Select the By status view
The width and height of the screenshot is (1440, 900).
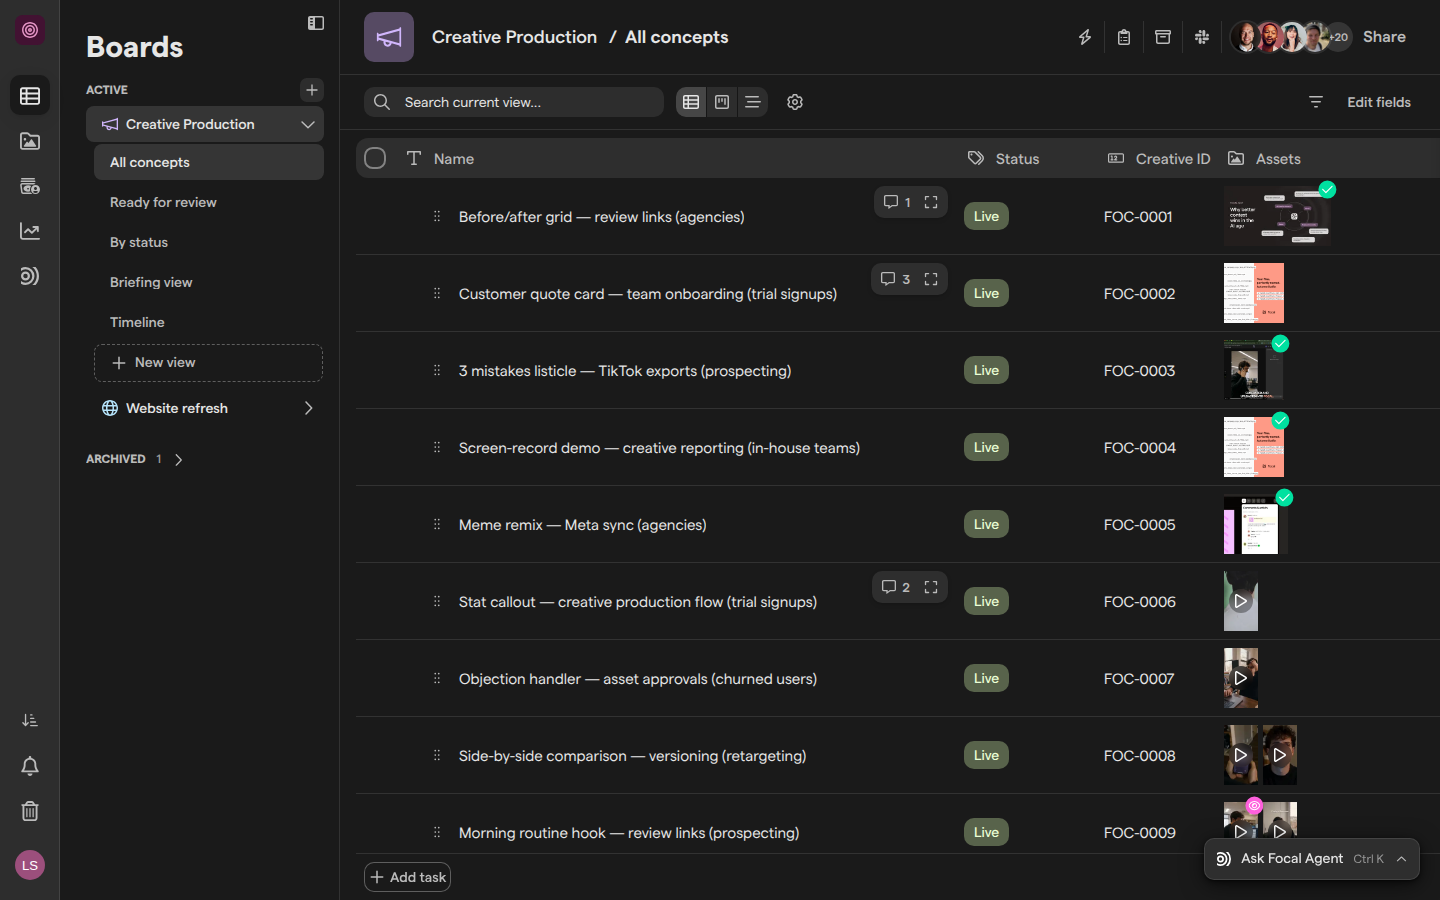click(x=209, y=242)
